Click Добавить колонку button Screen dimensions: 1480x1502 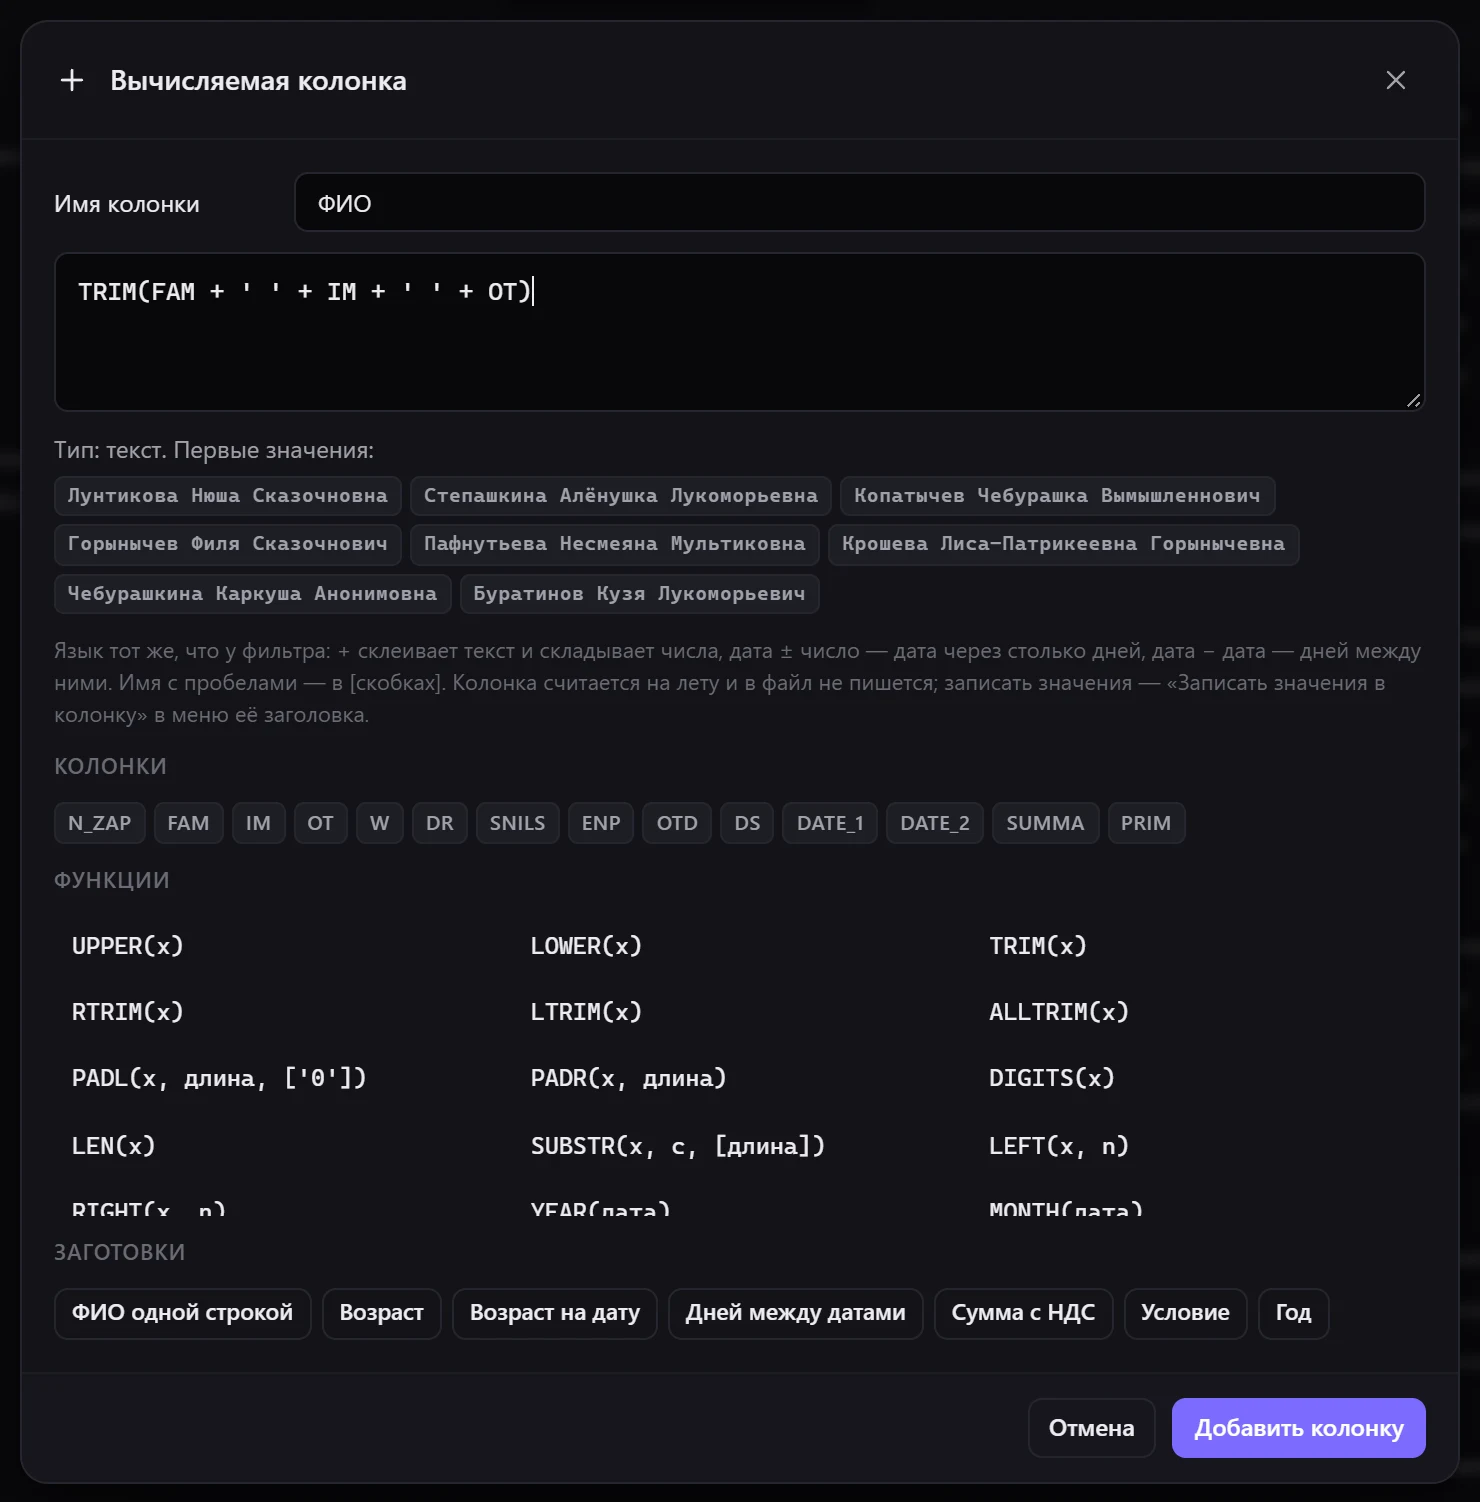[1299, 1428]
